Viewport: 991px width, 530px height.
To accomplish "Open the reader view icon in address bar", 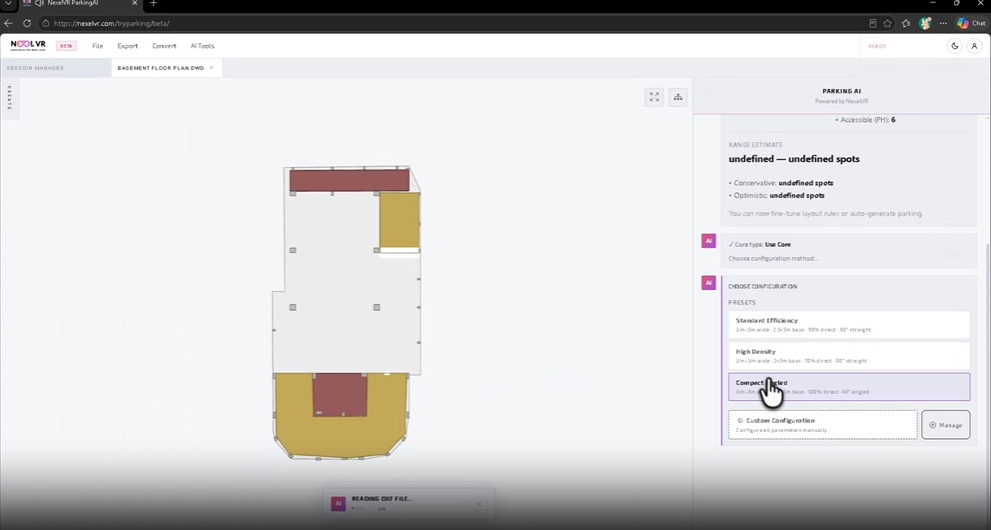I will tap(872, 23).
